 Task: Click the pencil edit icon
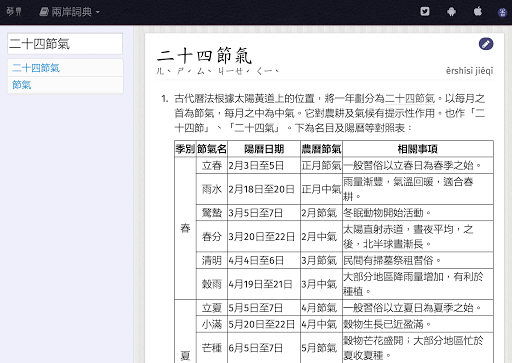coord(486,44)
